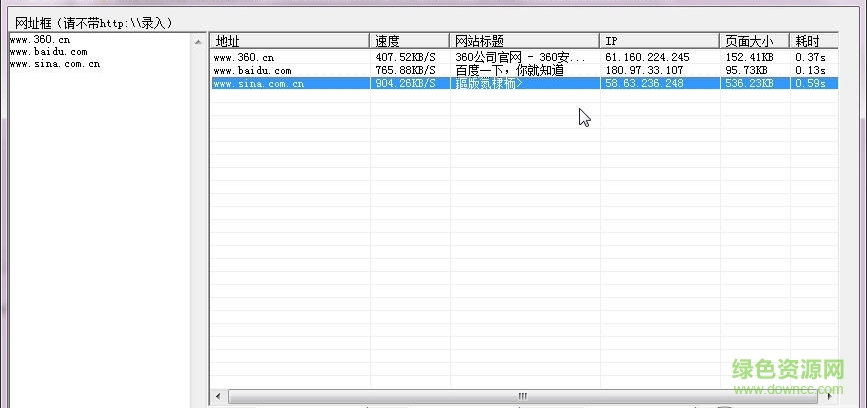The height and width of the screenshot is (408, 867).
Task: Click speed value 904.26KB/S
Action: click(x=405, y=83)
